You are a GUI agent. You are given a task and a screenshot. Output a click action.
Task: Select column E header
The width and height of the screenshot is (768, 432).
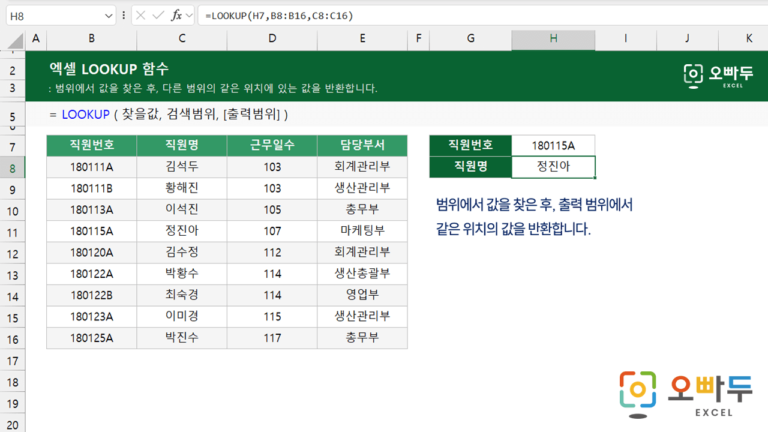click(x=362, y=39)
